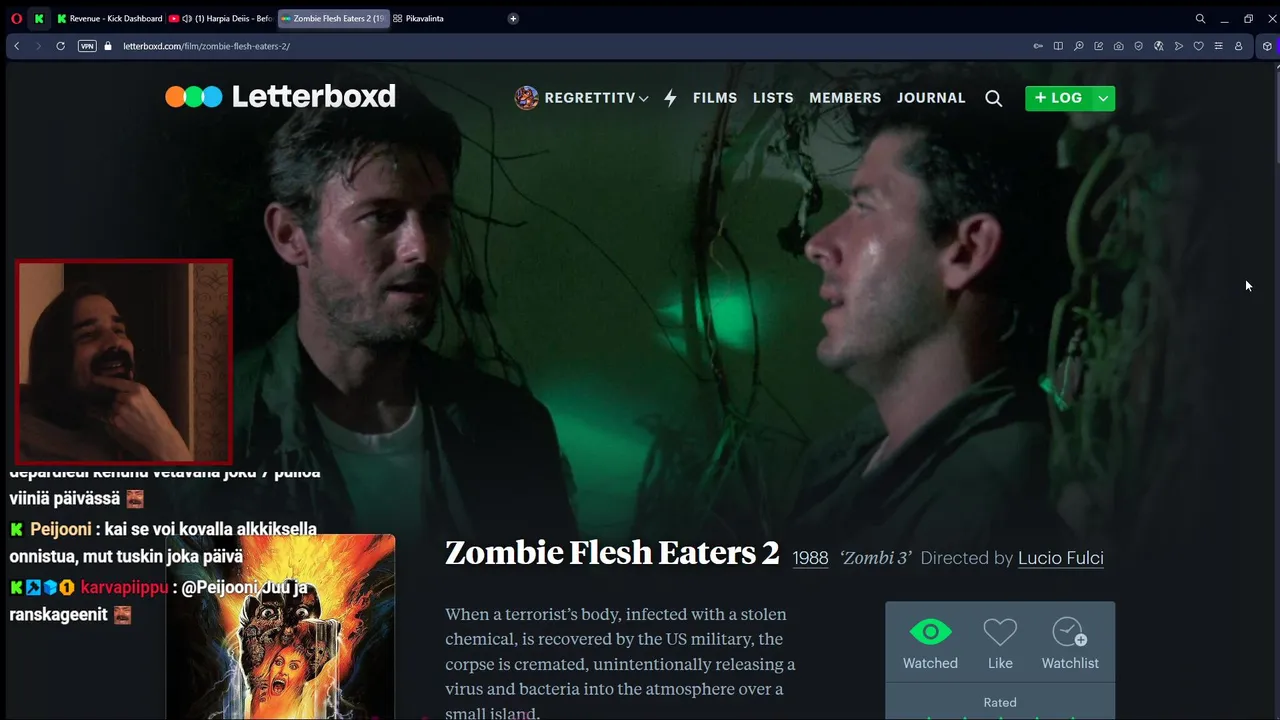The image size is (1280, 720).
Task: Open the browser profile person icon
Action: click(x=1238, y=46)
